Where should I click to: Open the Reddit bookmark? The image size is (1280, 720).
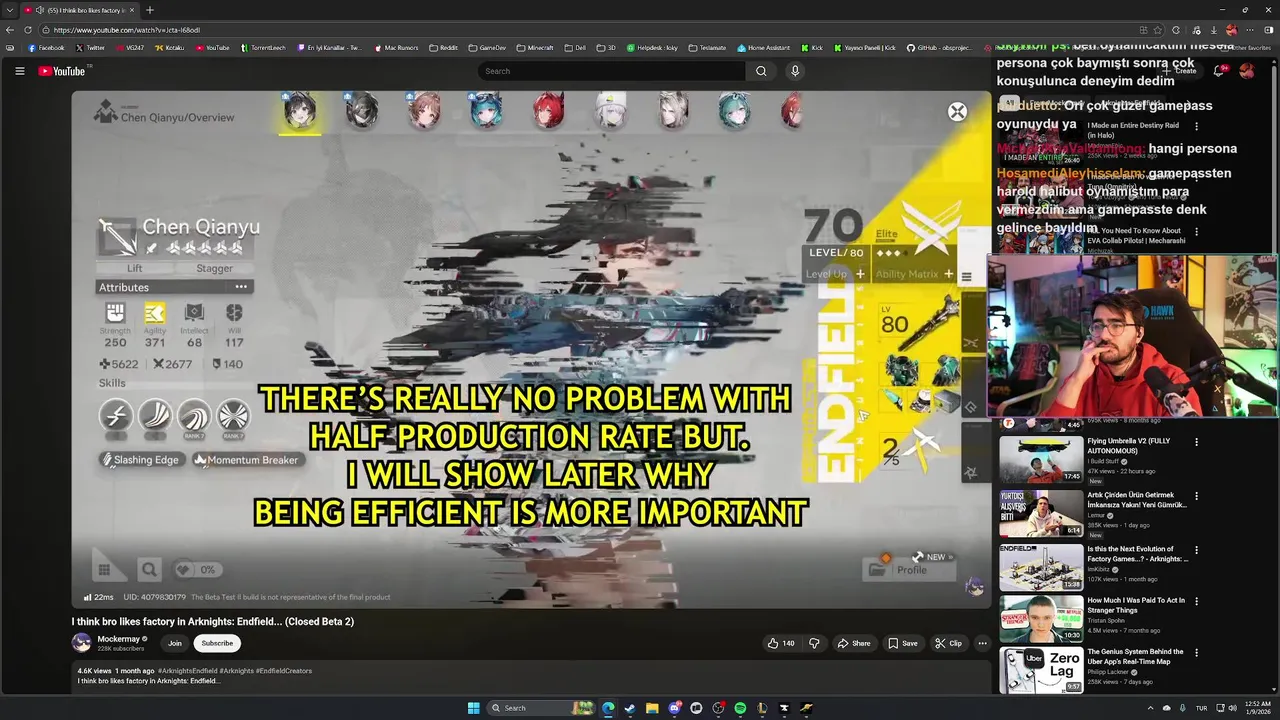point(443,47)
